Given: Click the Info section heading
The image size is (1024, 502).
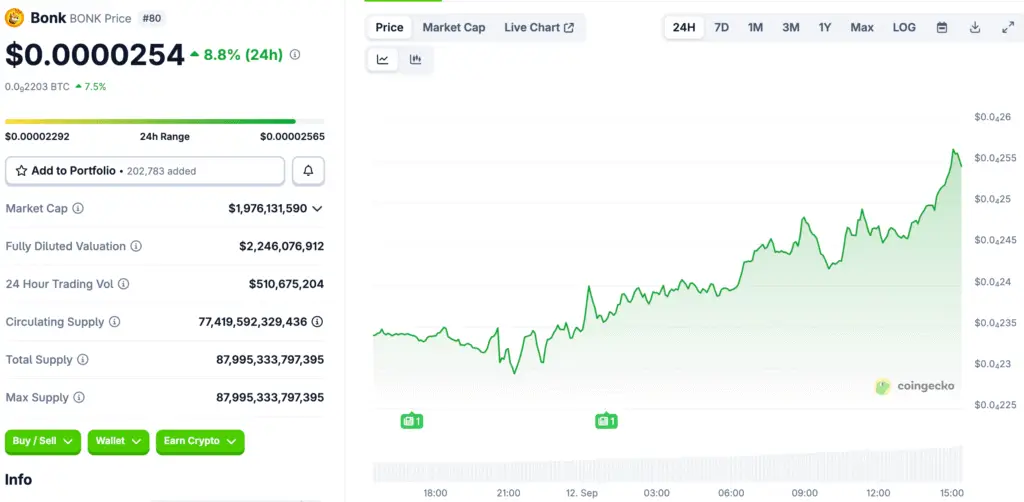Looking at the screenshot, I should click(18, 480).
